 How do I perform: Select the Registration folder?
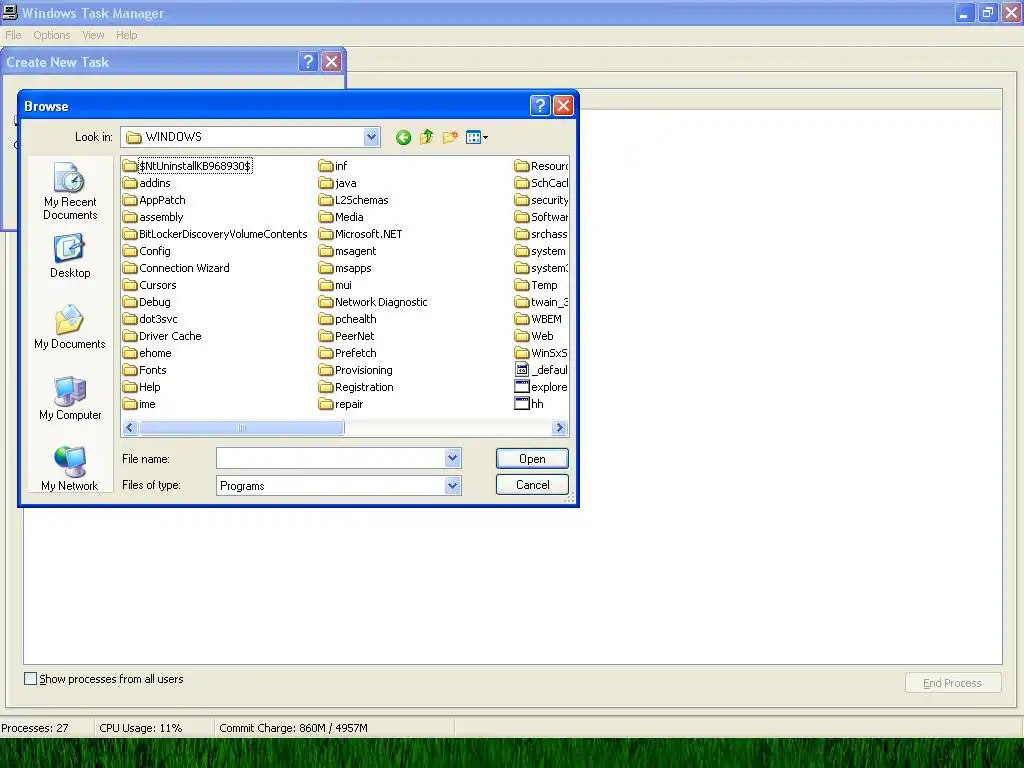pyautogui.click(x=357, y=387)
